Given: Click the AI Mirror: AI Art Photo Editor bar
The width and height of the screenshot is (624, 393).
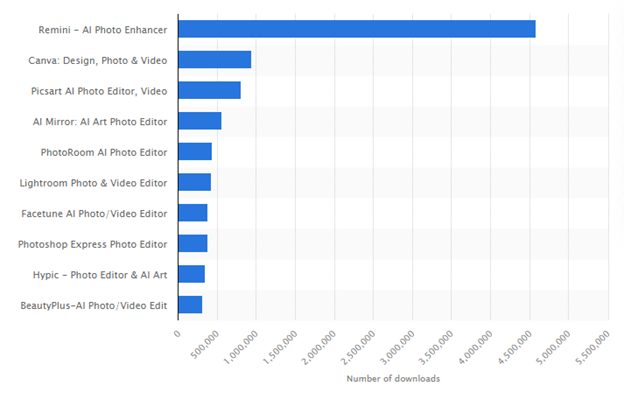Looking at the screenshot, I should pos(200,121).
